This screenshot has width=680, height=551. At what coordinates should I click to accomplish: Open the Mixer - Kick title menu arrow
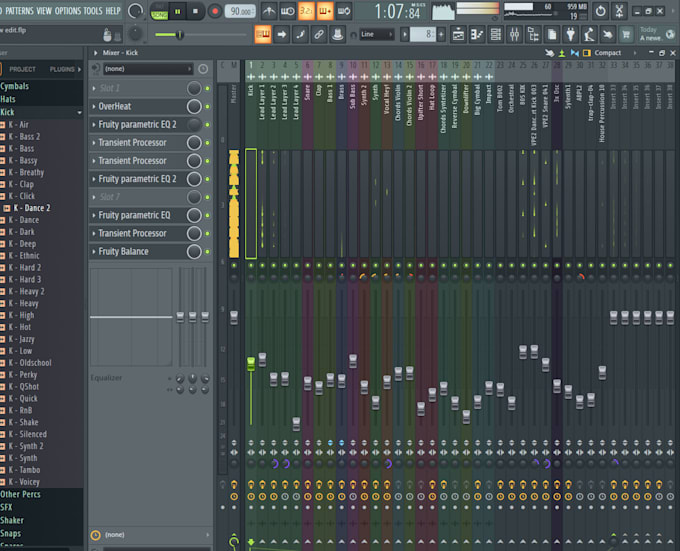(95, 53)
